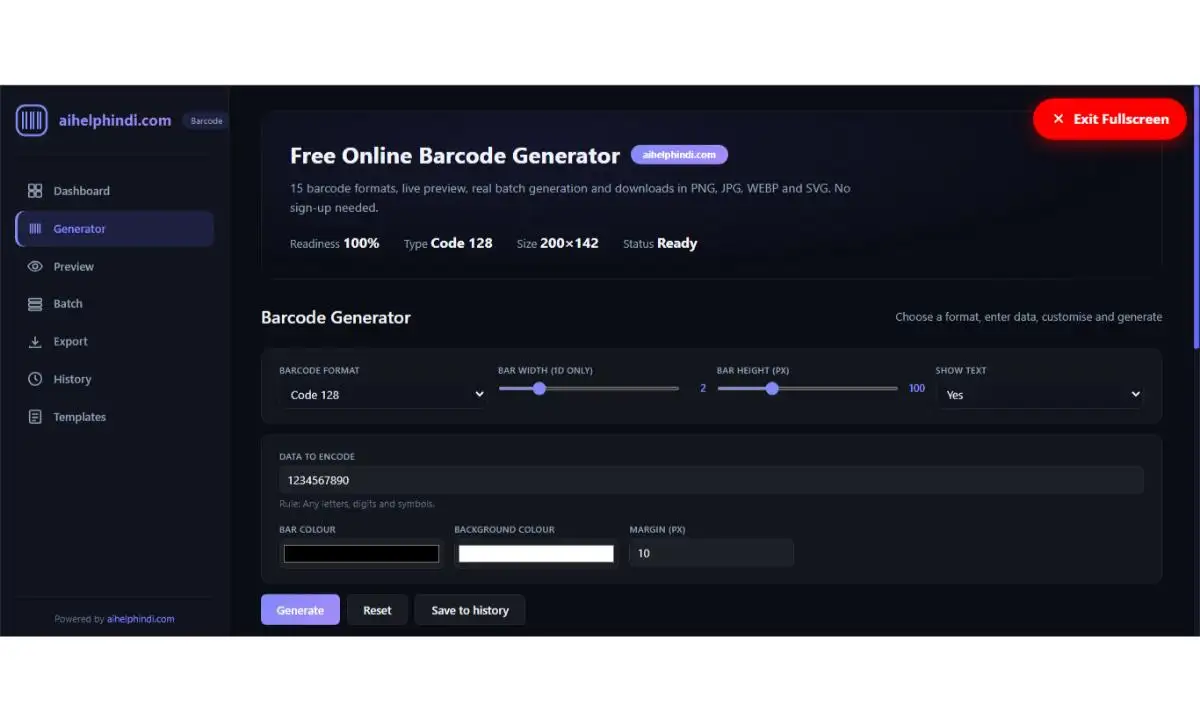1200x720 pixels.
Task: Open the Export section
Action: (x=115, y=341)
